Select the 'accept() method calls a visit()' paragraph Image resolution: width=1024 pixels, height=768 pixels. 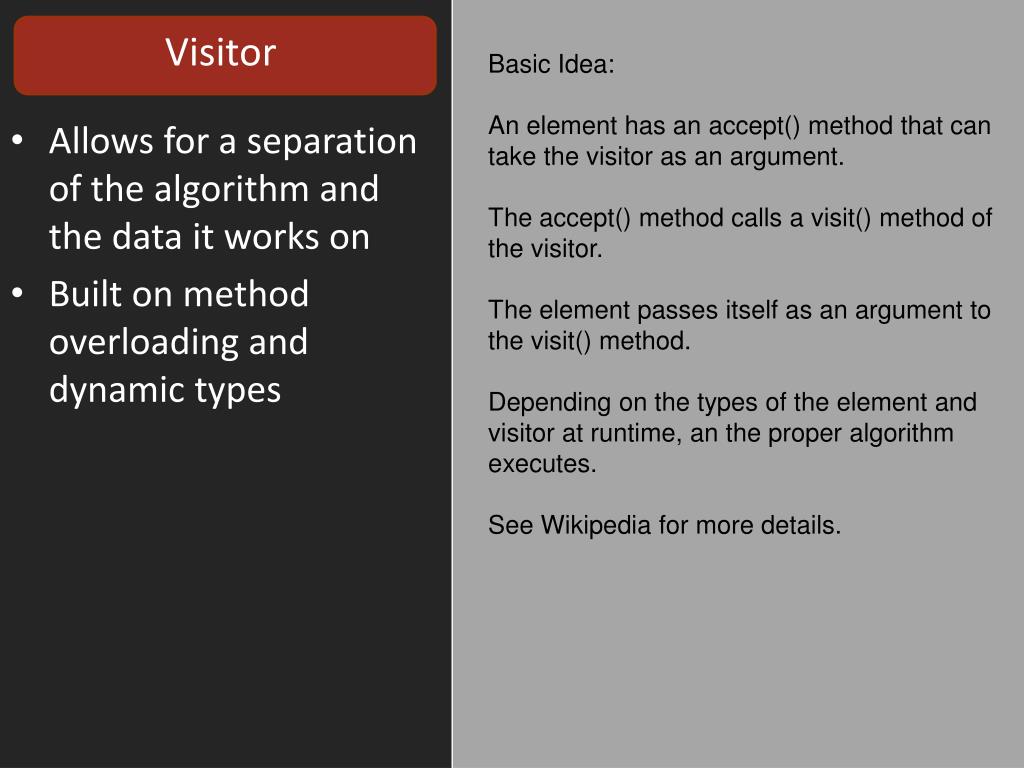740,233
